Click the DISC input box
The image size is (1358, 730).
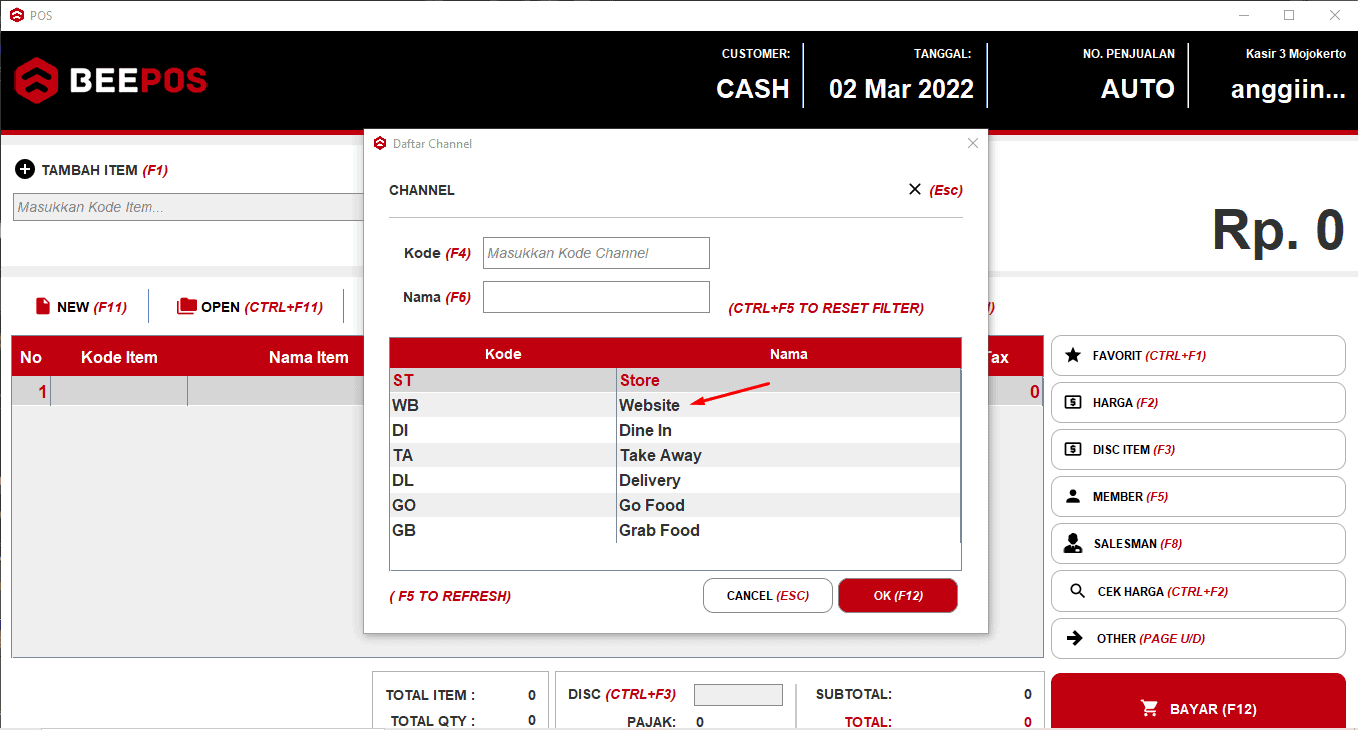[738, 695]
